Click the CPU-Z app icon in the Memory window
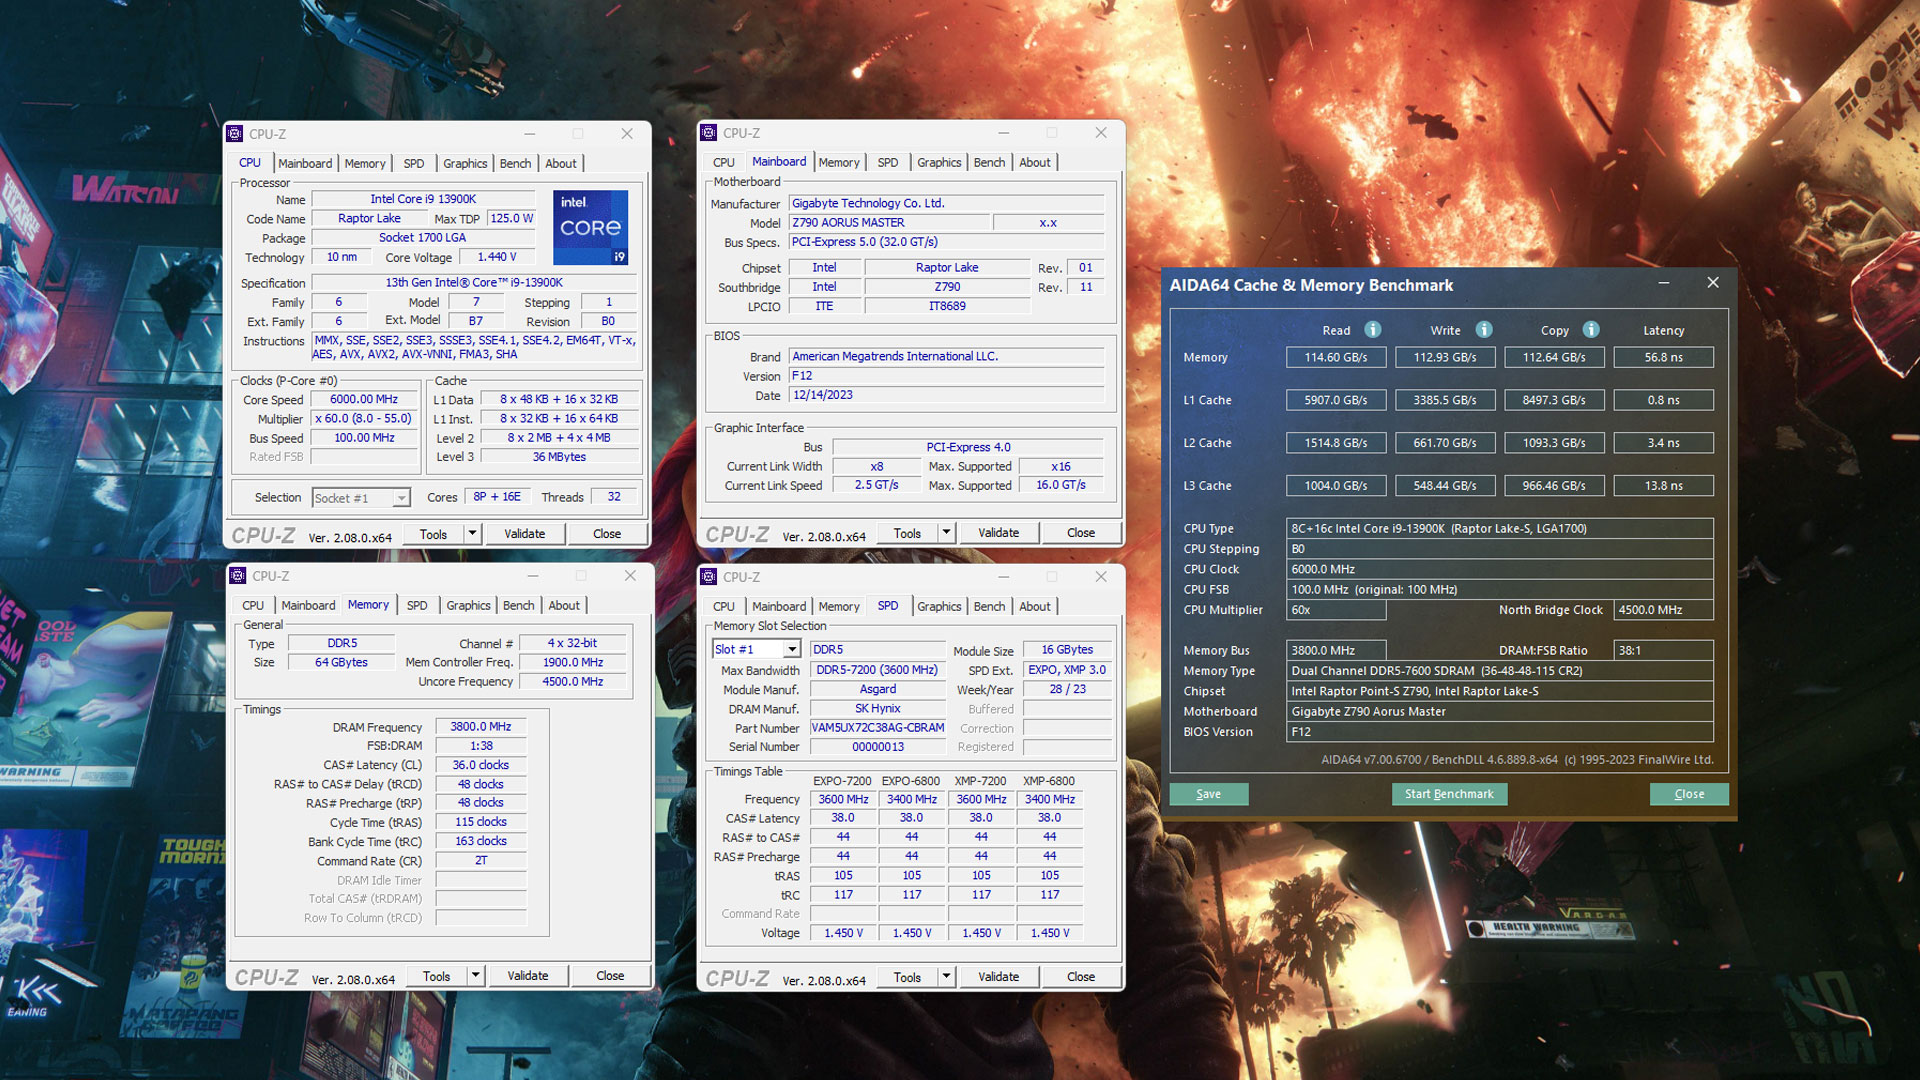This screenshot has width=1920, height=1080. (238, 575)
